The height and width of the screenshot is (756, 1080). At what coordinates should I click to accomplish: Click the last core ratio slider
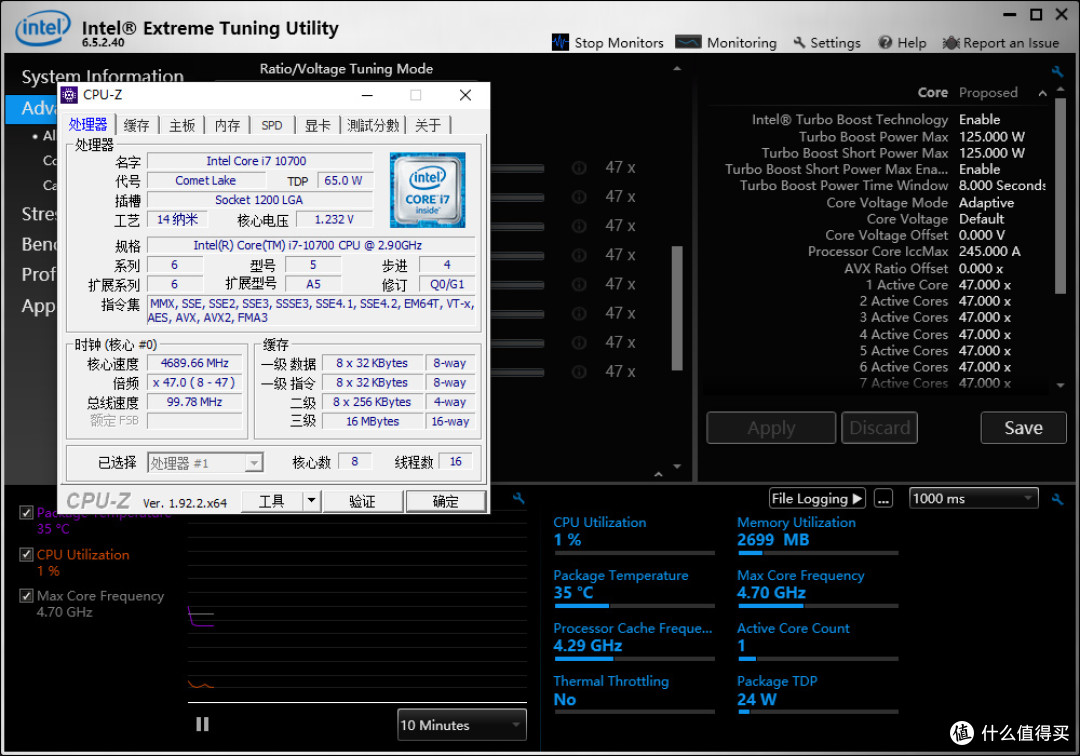pos(517,372)
